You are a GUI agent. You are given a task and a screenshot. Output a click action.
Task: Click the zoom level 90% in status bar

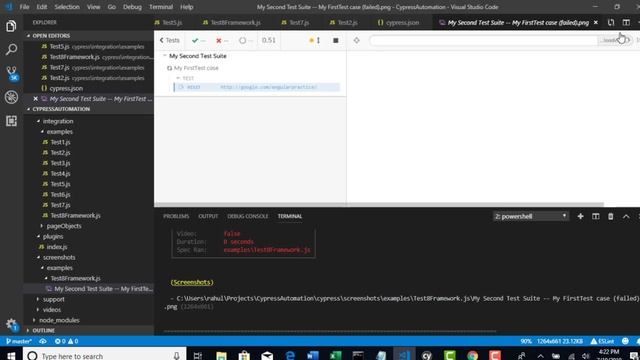click(x=526, y=341)
